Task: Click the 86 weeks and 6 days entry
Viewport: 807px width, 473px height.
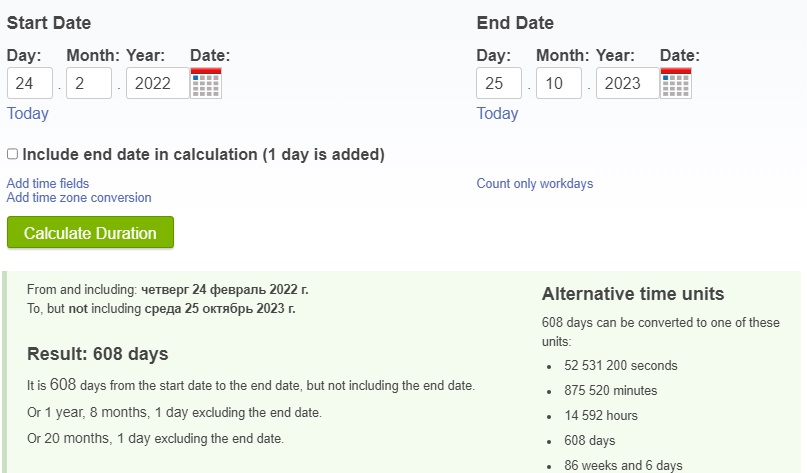Action: pyautogui.click(x=623, y=465)
